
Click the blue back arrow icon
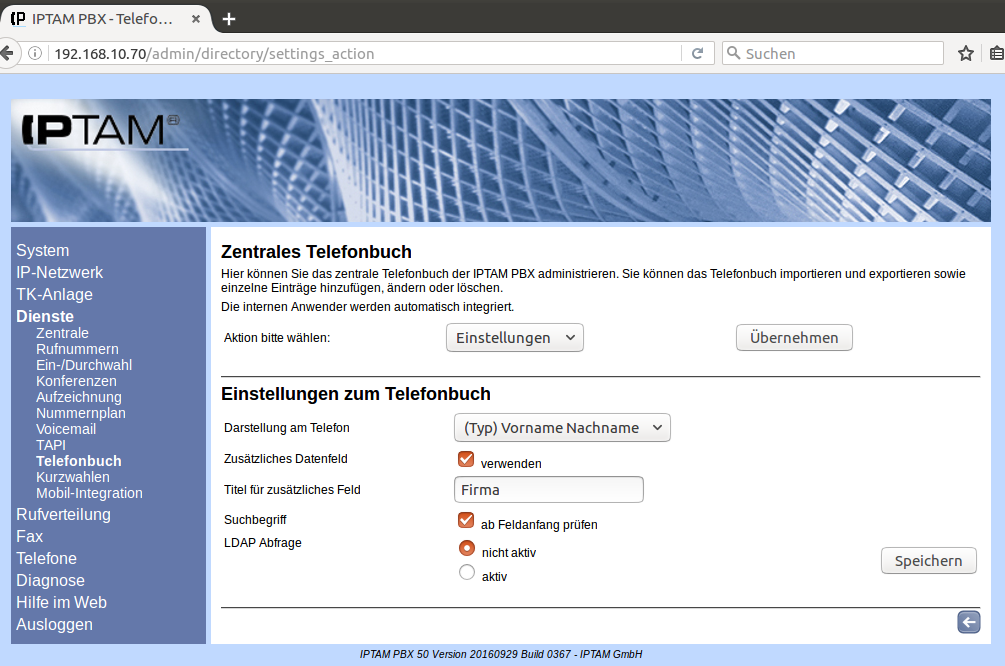pyautogui.click(x=968, y=623)
